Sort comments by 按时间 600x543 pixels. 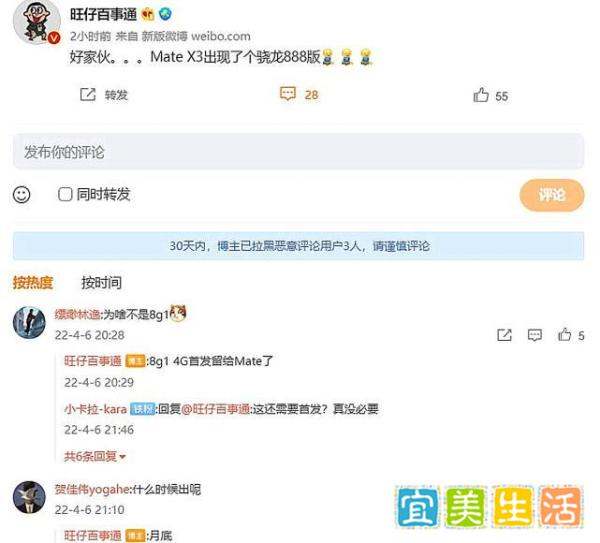[x=101, y=283]
